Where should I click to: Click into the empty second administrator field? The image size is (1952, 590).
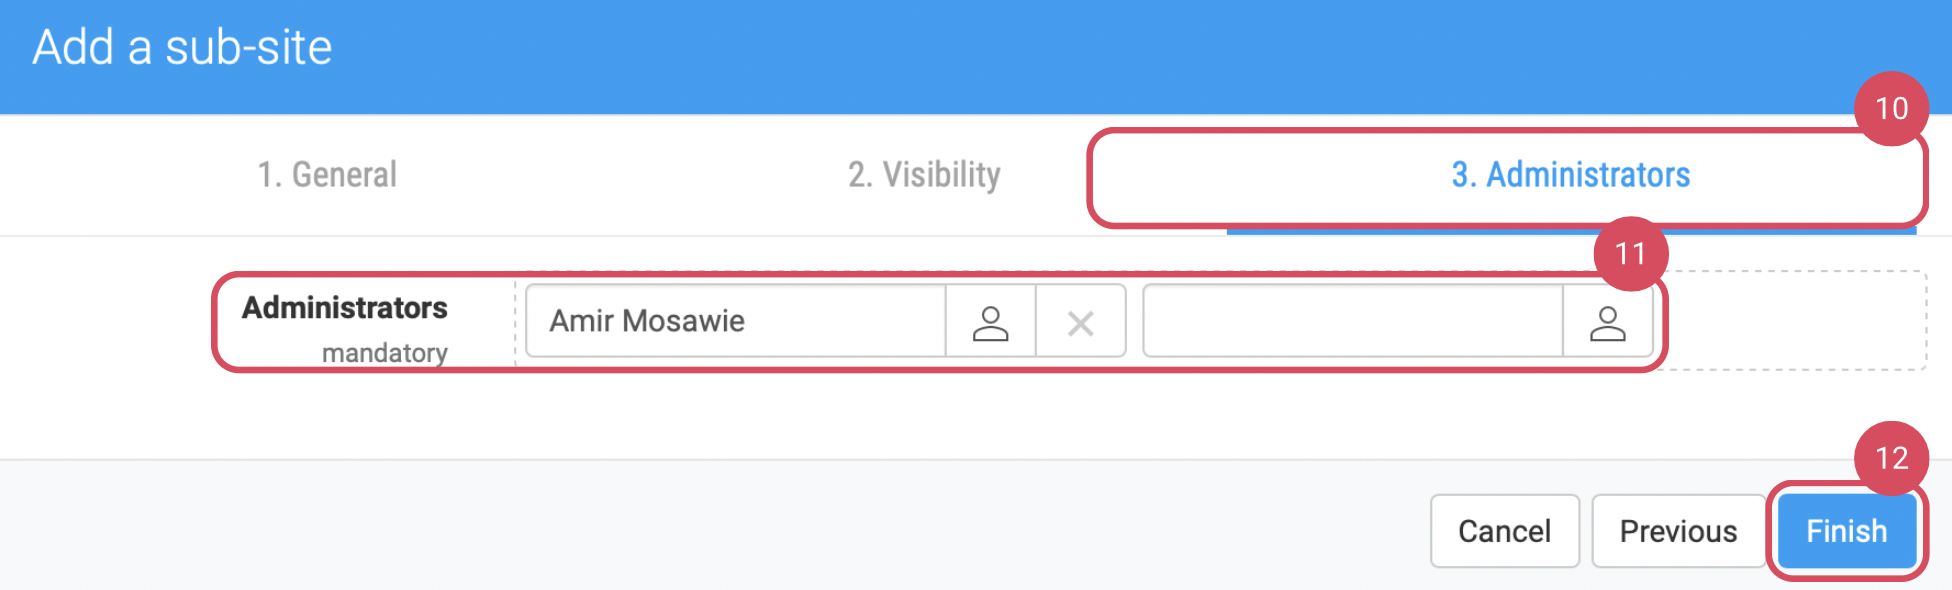(1352, 322)
